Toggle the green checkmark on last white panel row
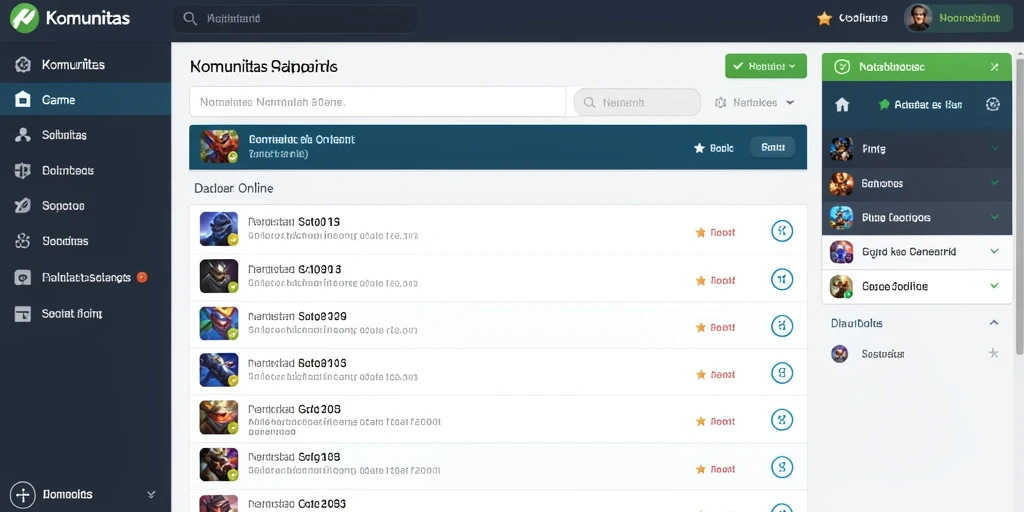The height and width of the screenshot is (512, 1024). [x=995, y=285]
